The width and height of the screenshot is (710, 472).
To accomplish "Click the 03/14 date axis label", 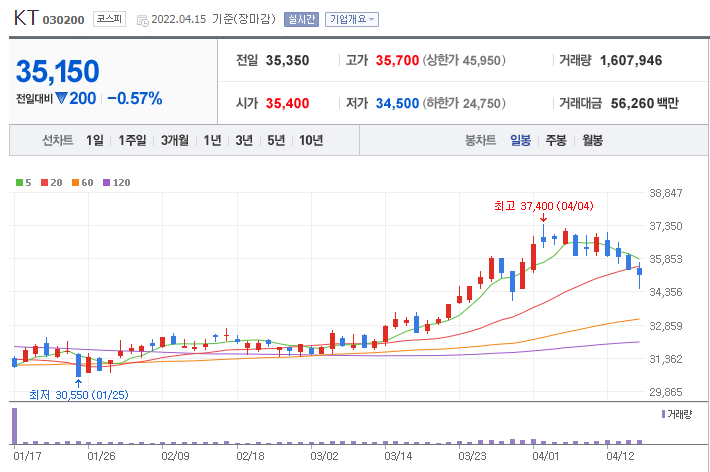I will 398,456.
